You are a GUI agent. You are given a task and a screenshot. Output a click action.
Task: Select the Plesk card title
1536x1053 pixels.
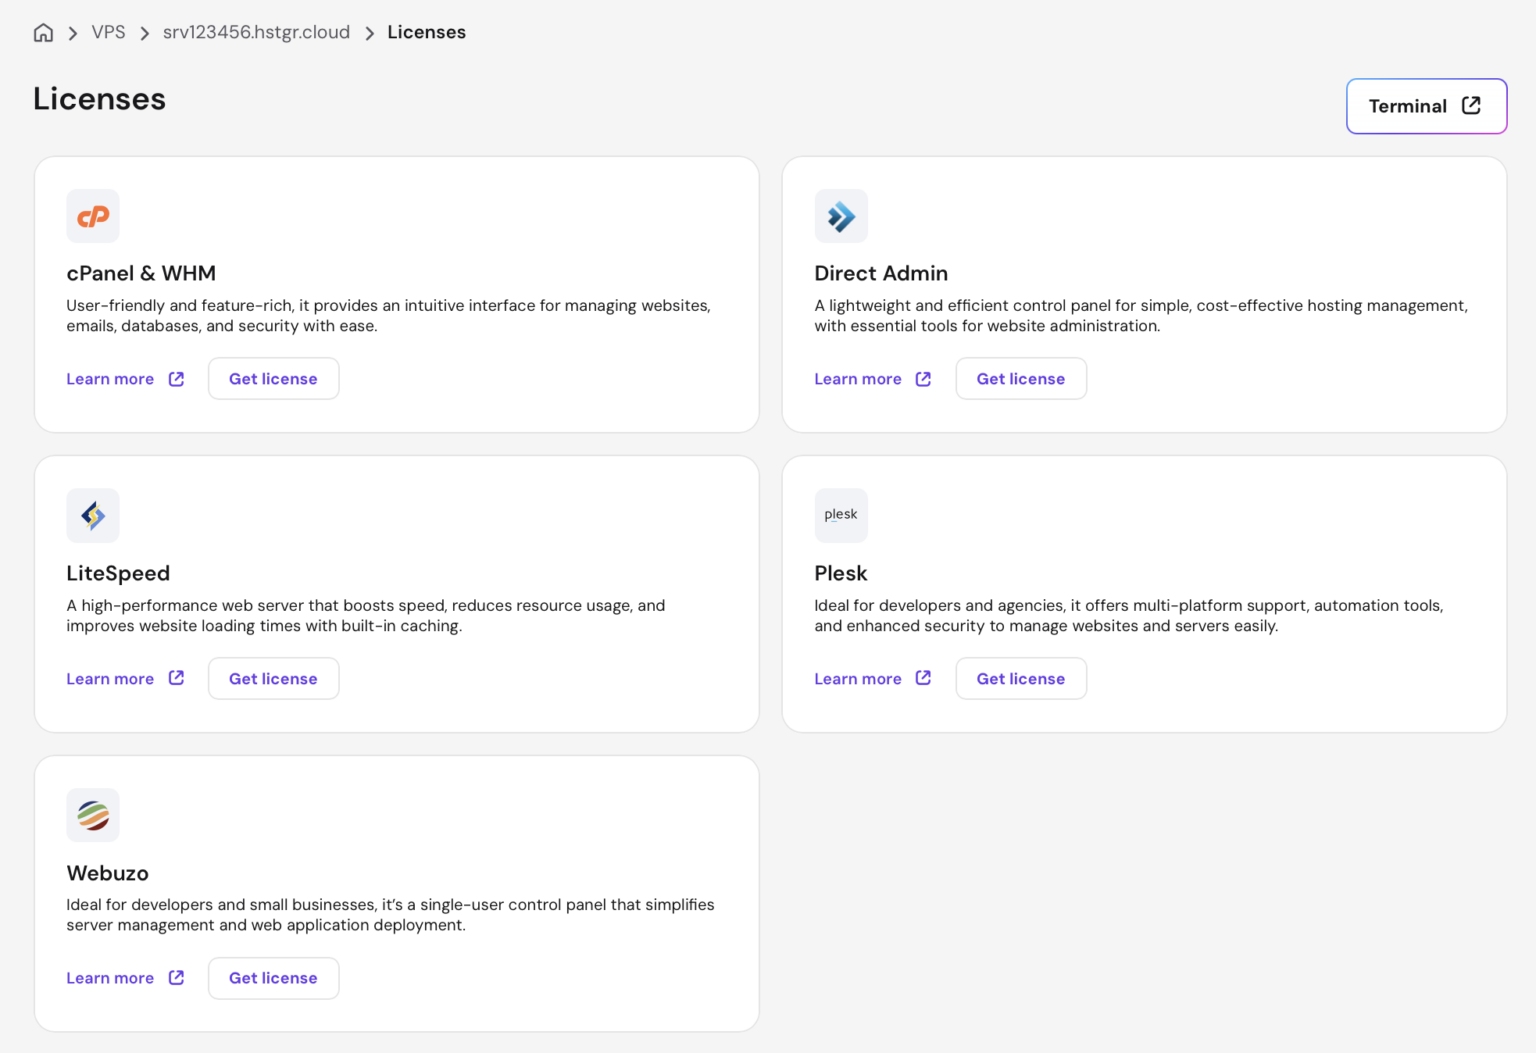tap(841, 574)
